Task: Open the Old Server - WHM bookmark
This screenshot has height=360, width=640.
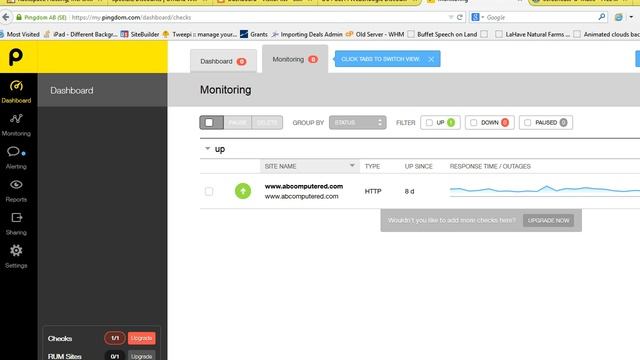Action: pyautogui.click(x=375, y=34)
